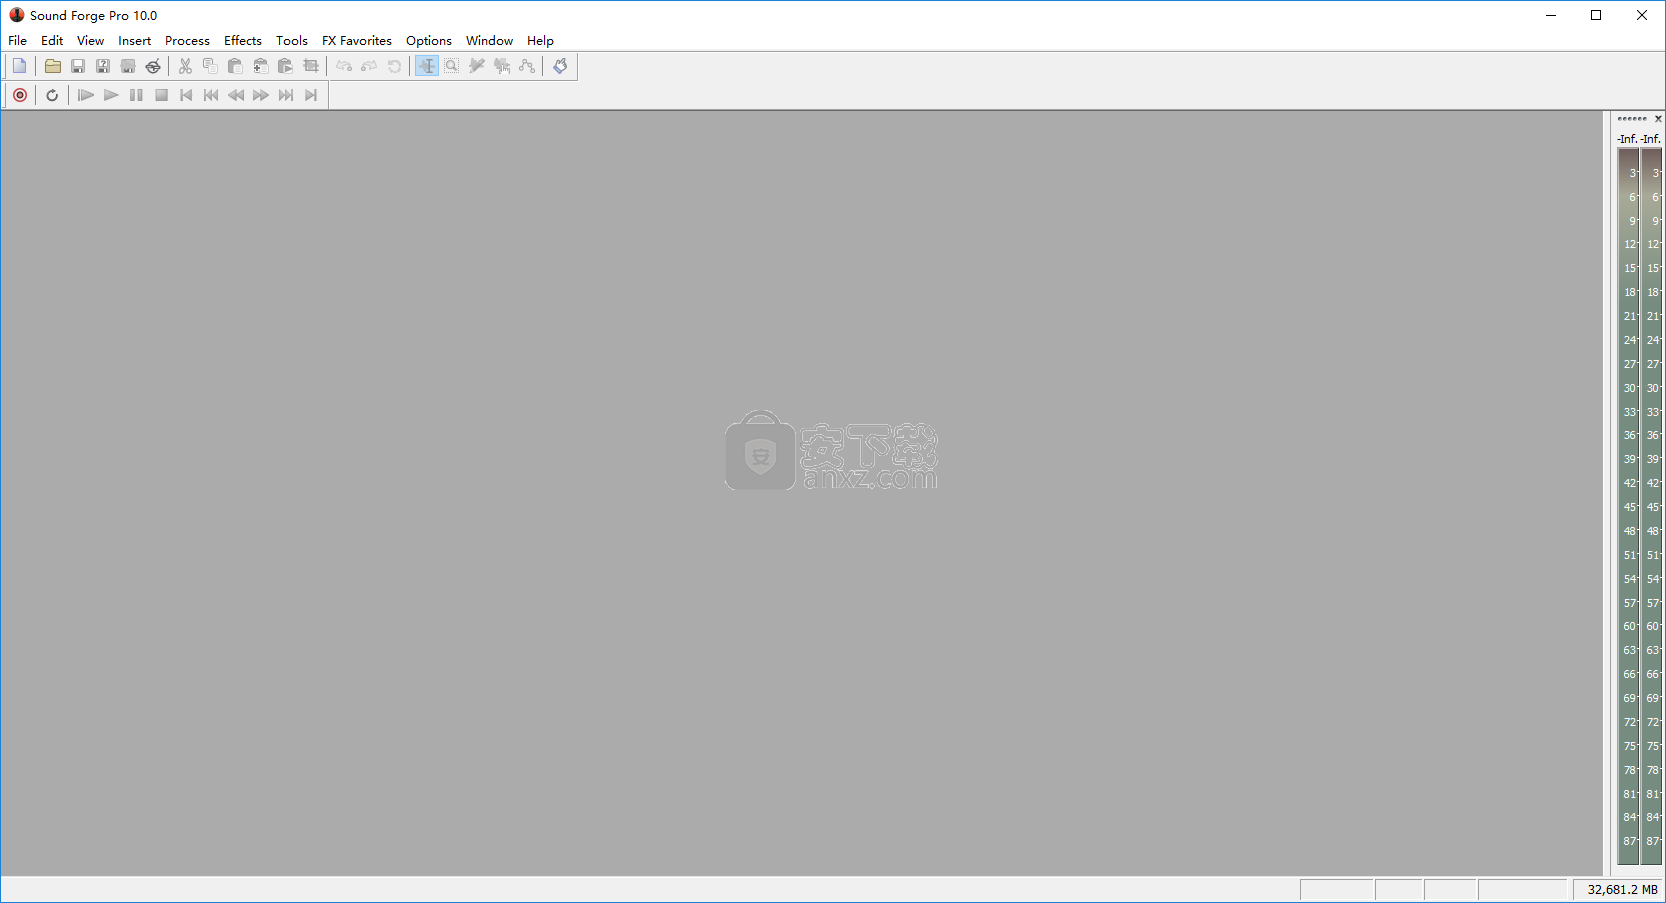The height and width of the screenshot is (903, 1666).
Task: Trim/Crop the selection icon
Action: pos(311,66)
